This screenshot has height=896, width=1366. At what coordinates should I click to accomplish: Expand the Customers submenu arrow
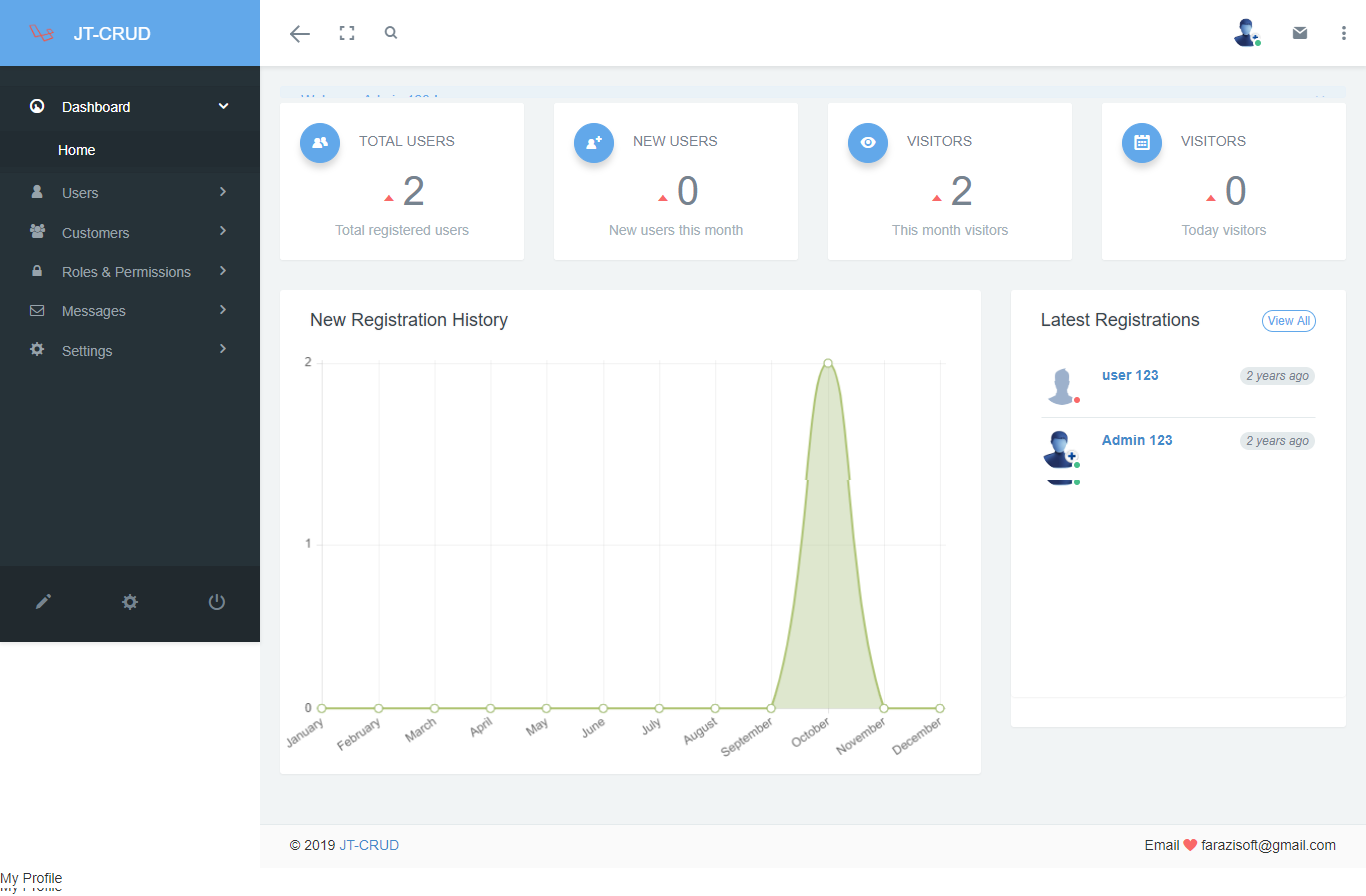click(223, 231)
